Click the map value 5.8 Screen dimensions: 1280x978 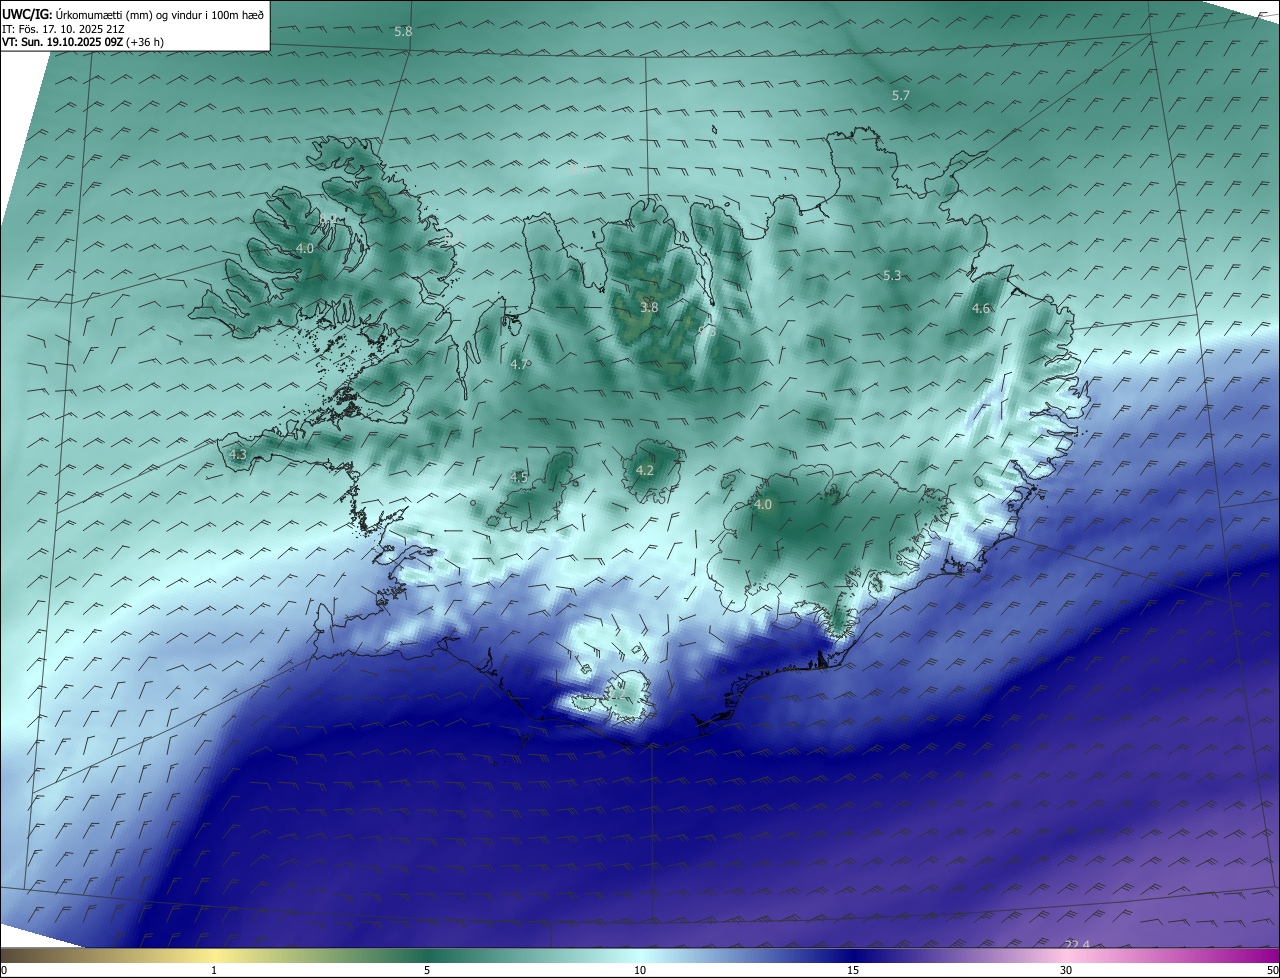point(403,32)
